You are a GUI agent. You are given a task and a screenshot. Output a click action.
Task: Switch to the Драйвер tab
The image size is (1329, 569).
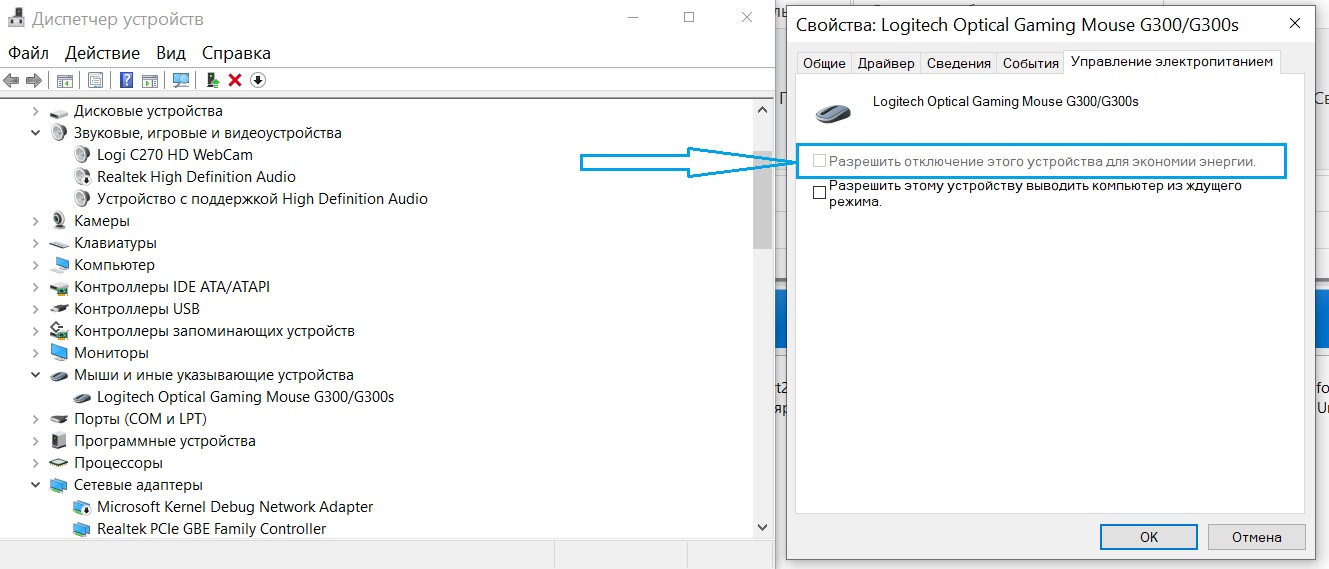(886, 63)
